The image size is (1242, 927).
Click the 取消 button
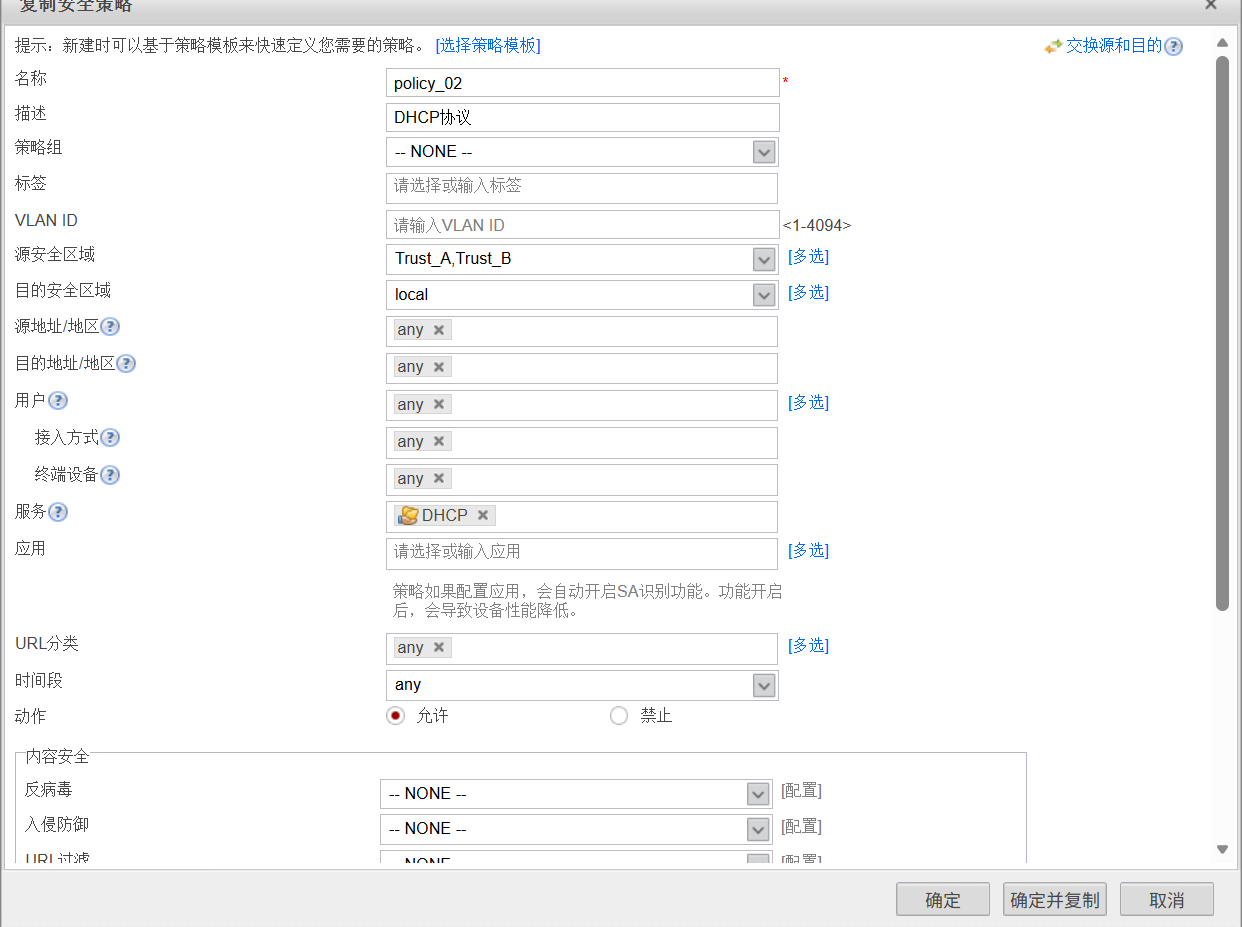[x=1167, y=899]
